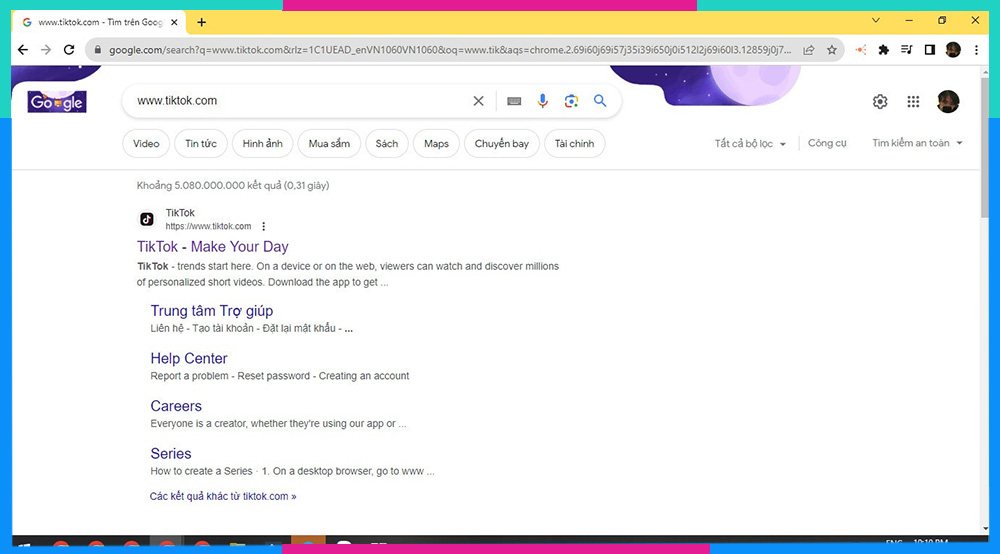Reload the page with the refresh icon
Viewport: 1000px width, 554px height.
[x=69, y=50]
